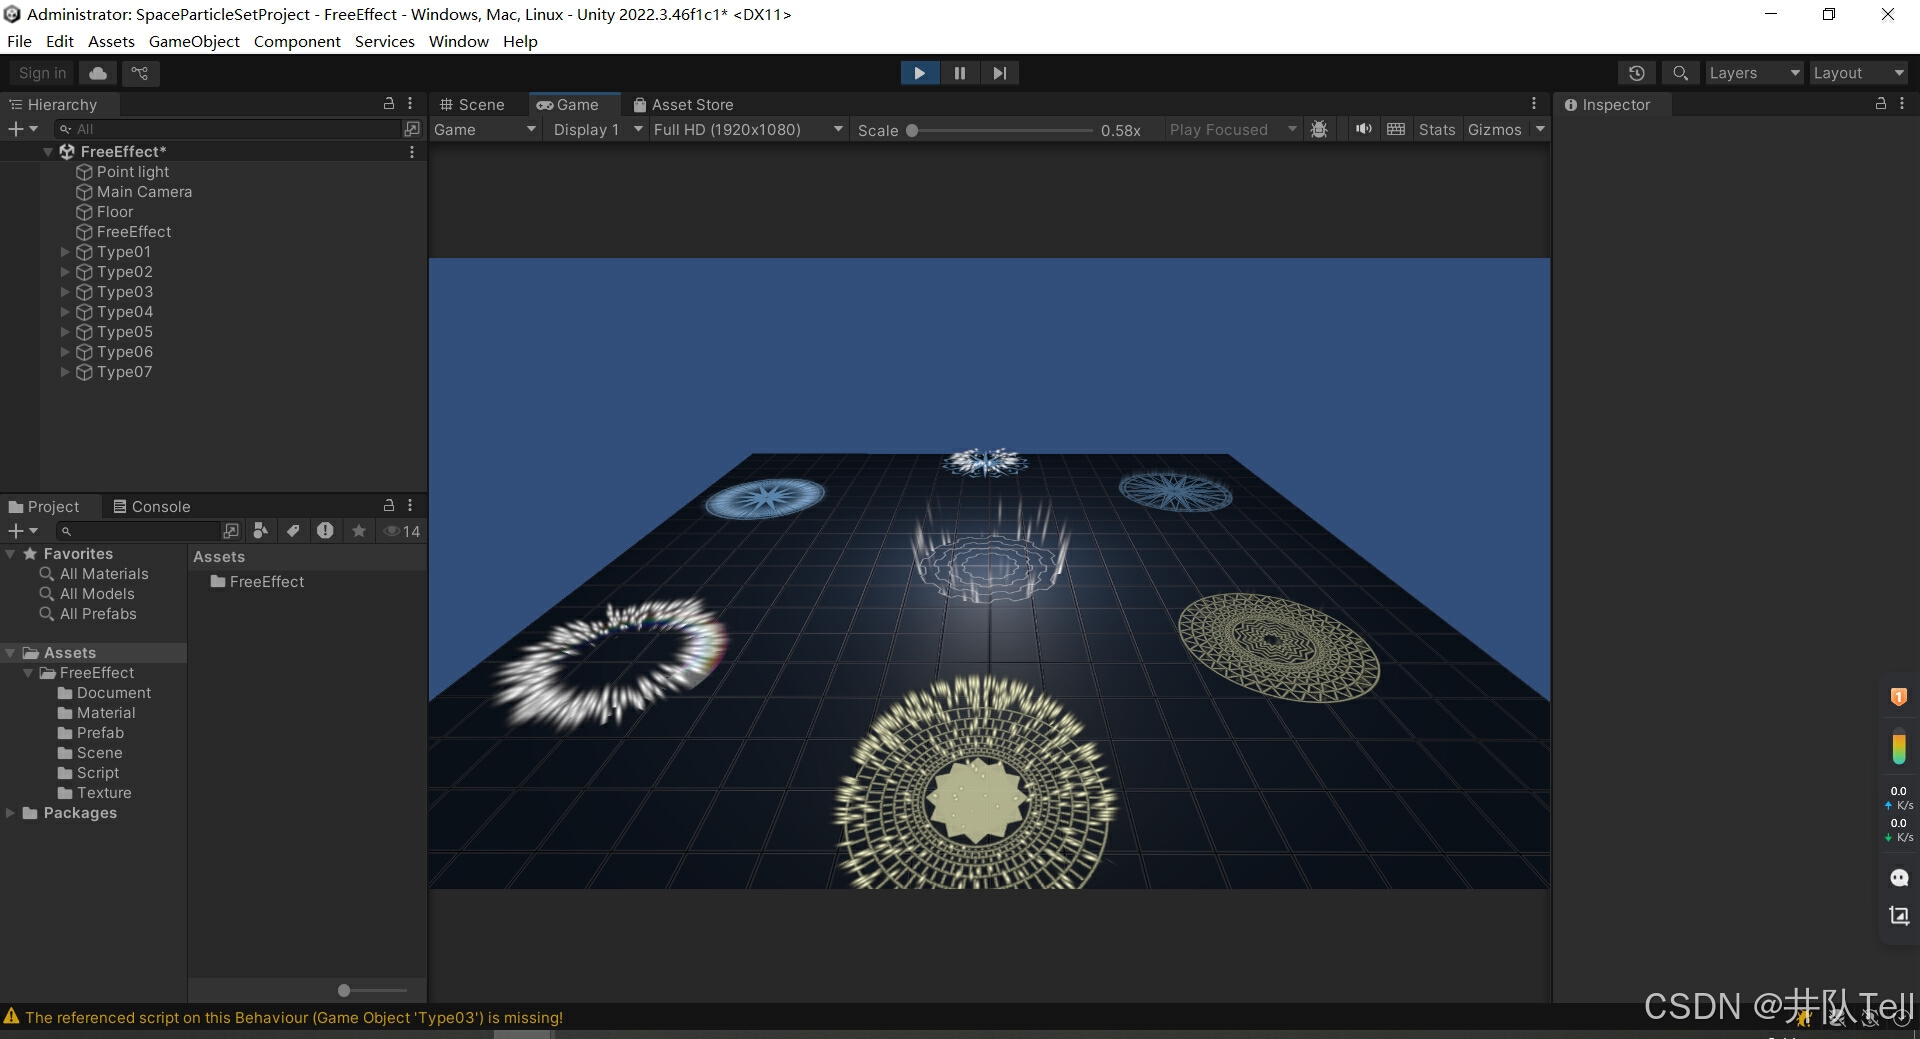Open the Undo History icon
1920x1039 pixels.
coord(1636,73)
